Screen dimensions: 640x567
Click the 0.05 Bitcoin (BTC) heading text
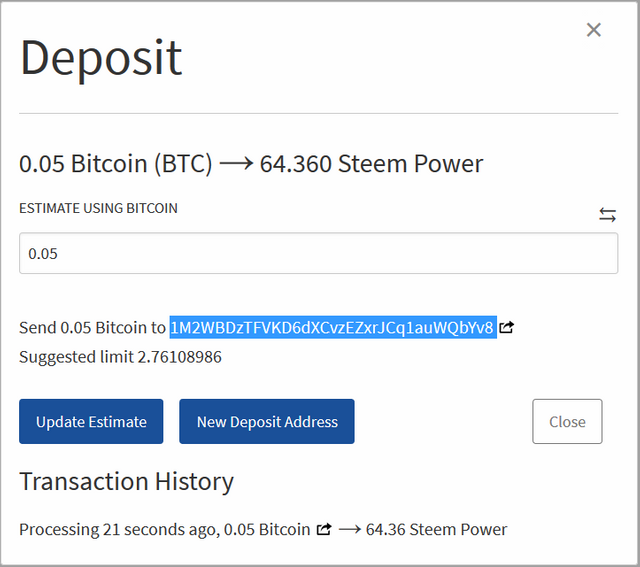116,164
